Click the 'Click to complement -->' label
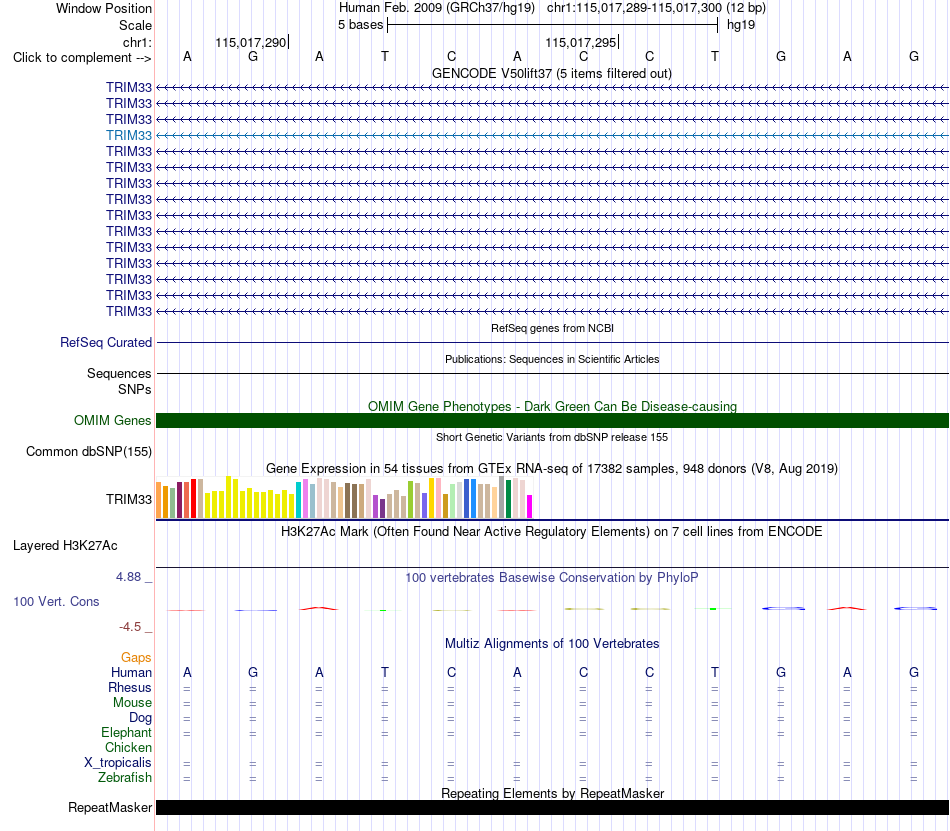The width and height of the screenshot is (950, 831). tap(82, 58)
